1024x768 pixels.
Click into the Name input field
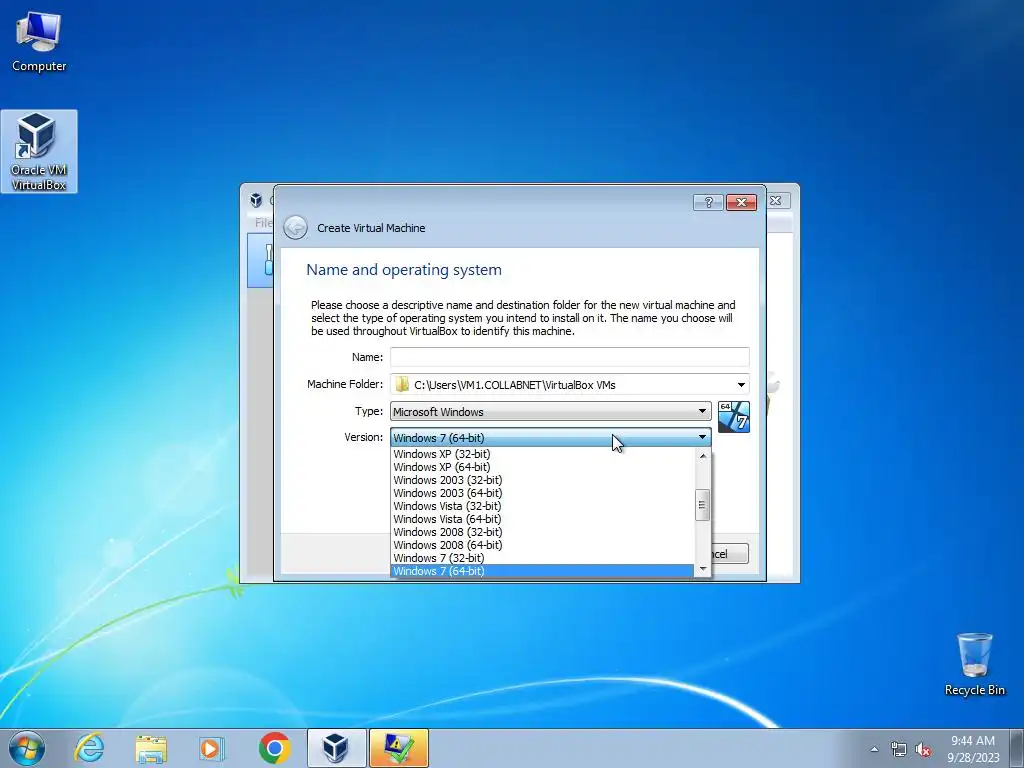click(x=569, y=357)
